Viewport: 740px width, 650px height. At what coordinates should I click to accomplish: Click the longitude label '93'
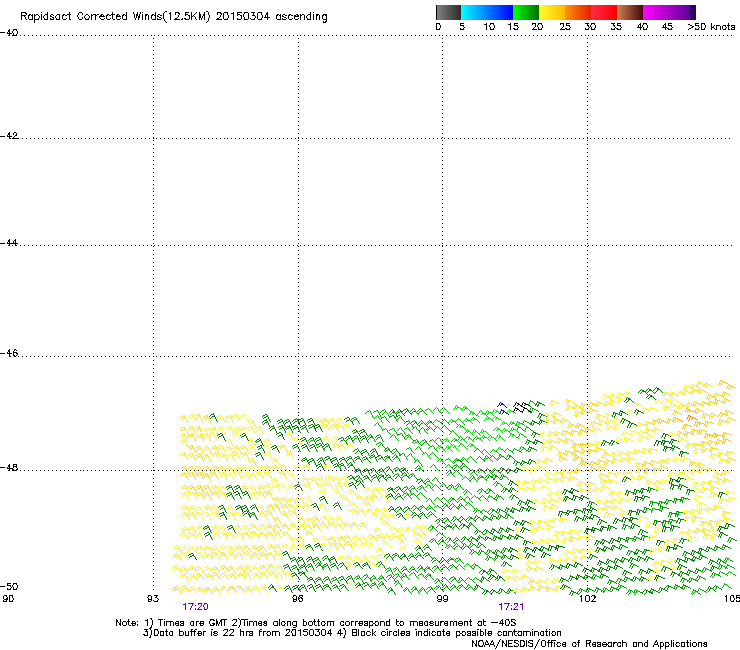153,599
